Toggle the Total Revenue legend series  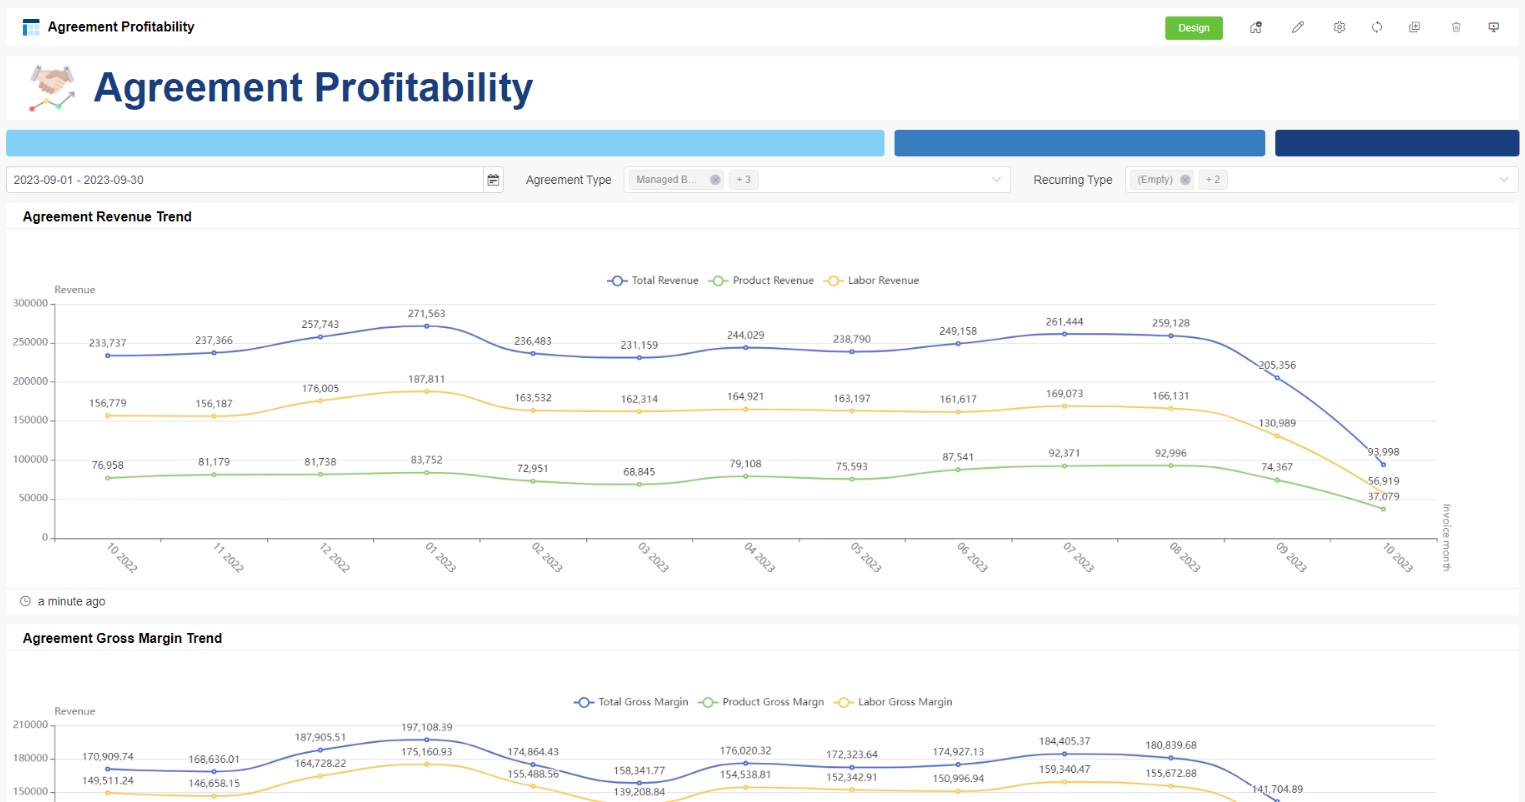pyautogui.click(x=653, y=281)
